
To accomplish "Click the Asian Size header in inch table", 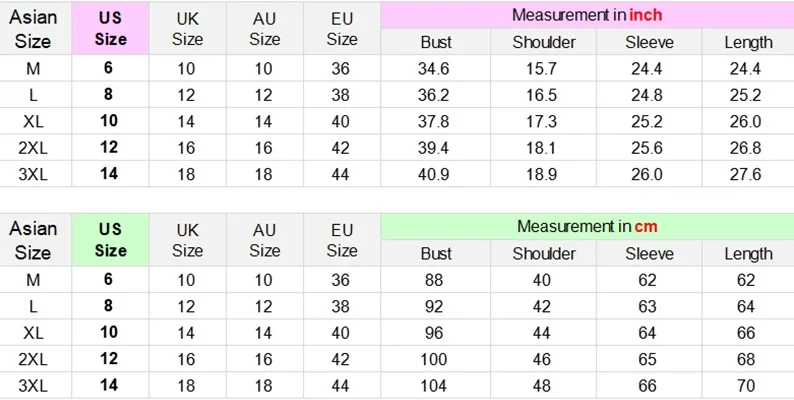I will point(33,29).
